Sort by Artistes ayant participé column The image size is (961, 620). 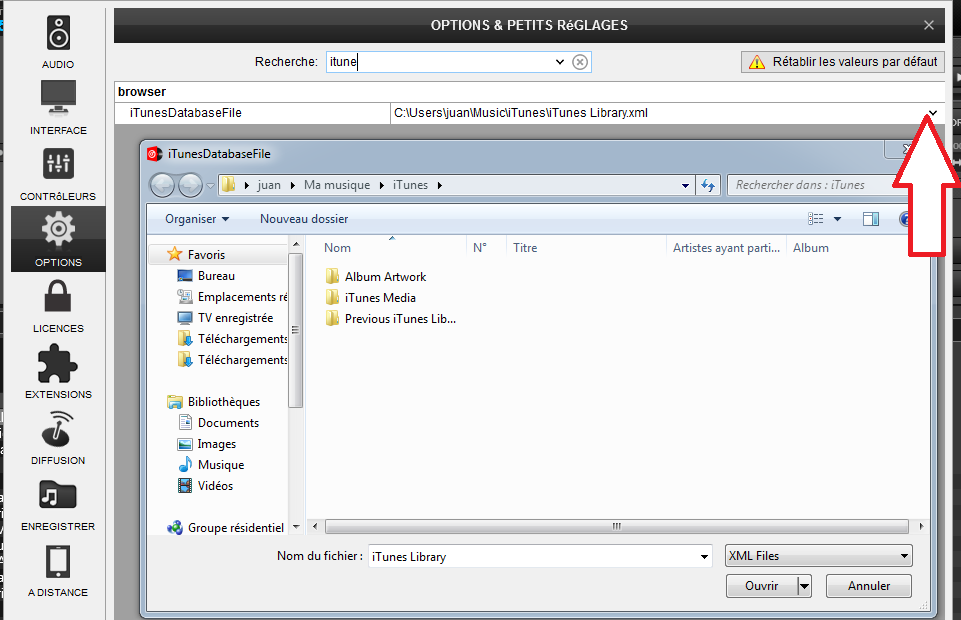point(726,248)
